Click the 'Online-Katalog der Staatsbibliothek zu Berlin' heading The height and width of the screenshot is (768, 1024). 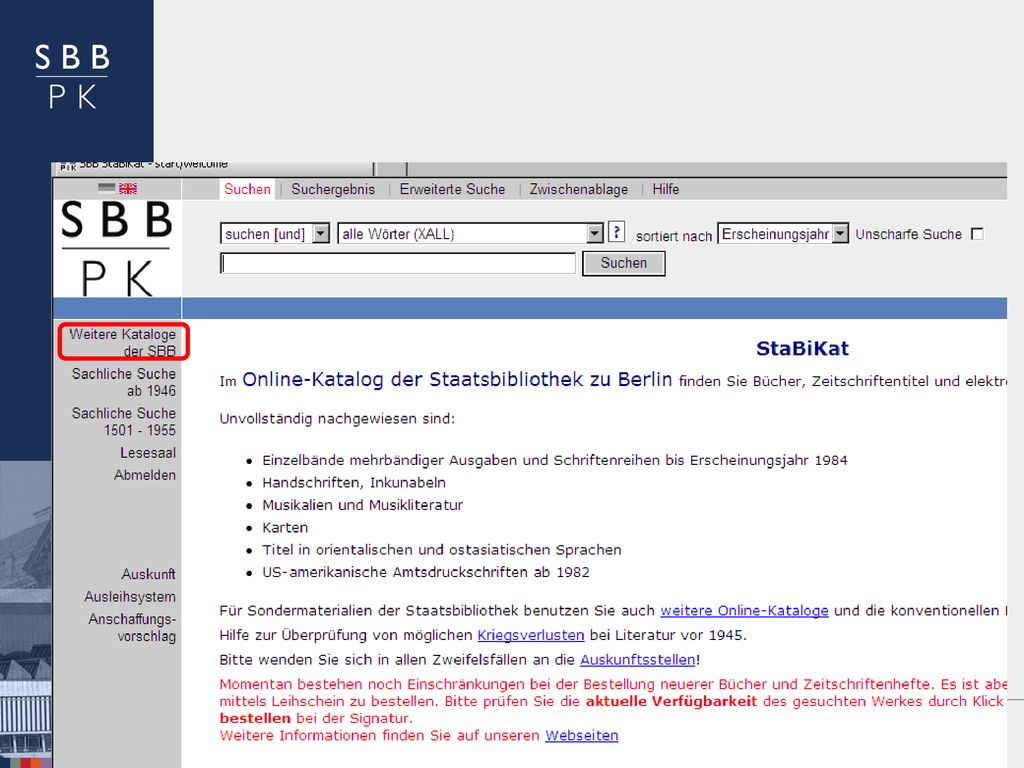tap(457, 379)
